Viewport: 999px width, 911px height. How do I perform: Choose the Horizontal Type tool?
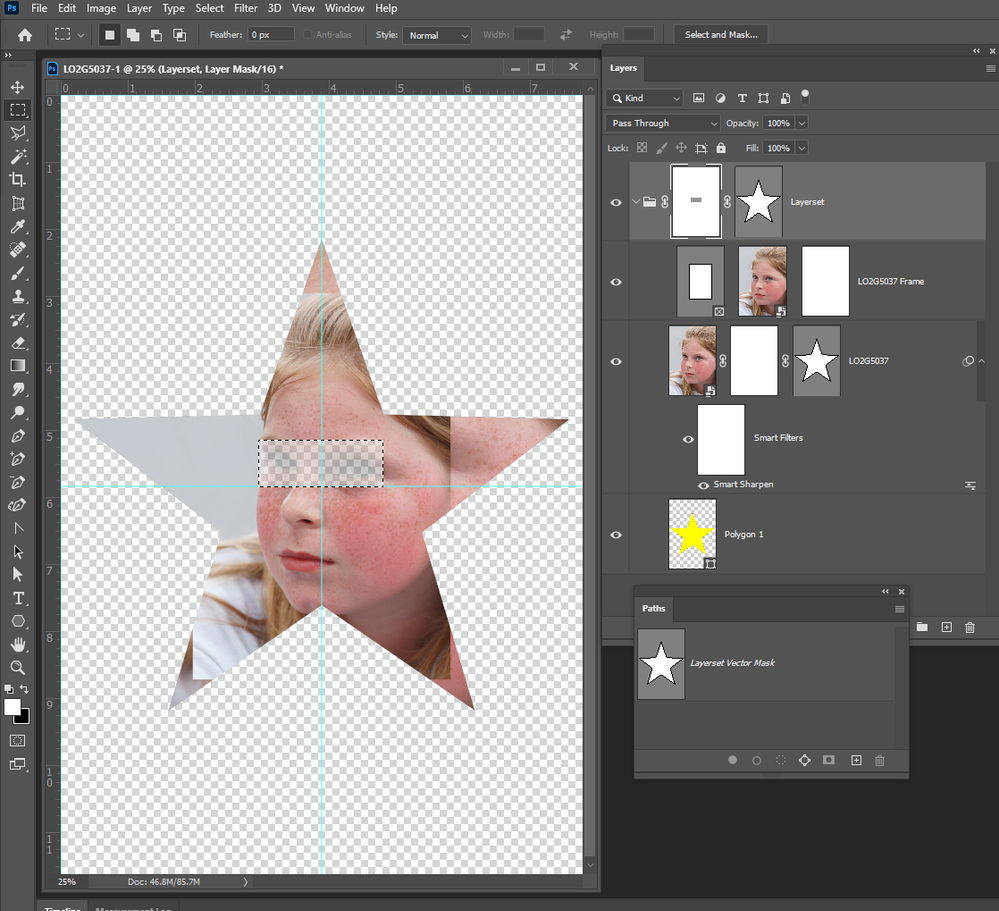tap(18, 598)
